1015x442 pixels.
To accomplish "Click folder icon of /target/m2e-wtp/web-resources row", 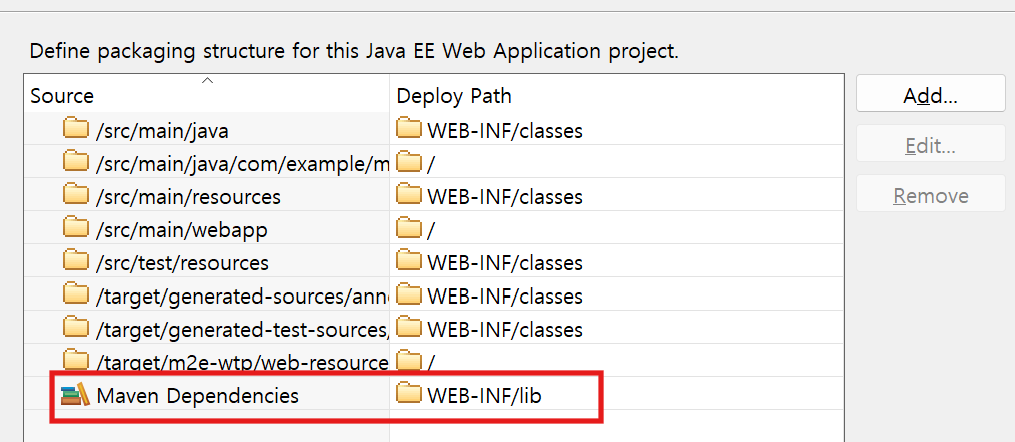I will 76,360.
